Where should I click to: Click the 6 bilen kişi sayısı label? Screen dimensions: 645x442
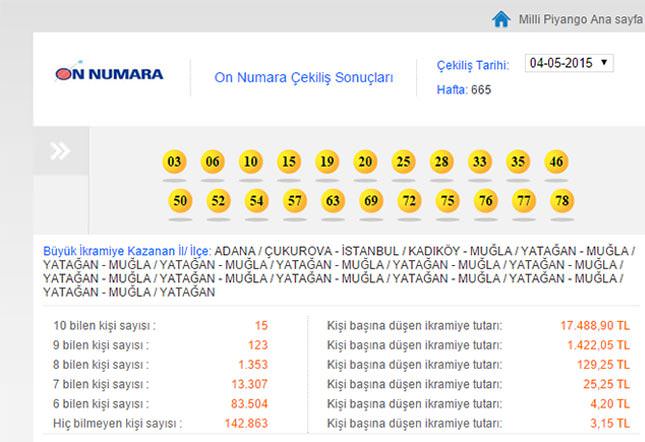[x=101, y=404]
